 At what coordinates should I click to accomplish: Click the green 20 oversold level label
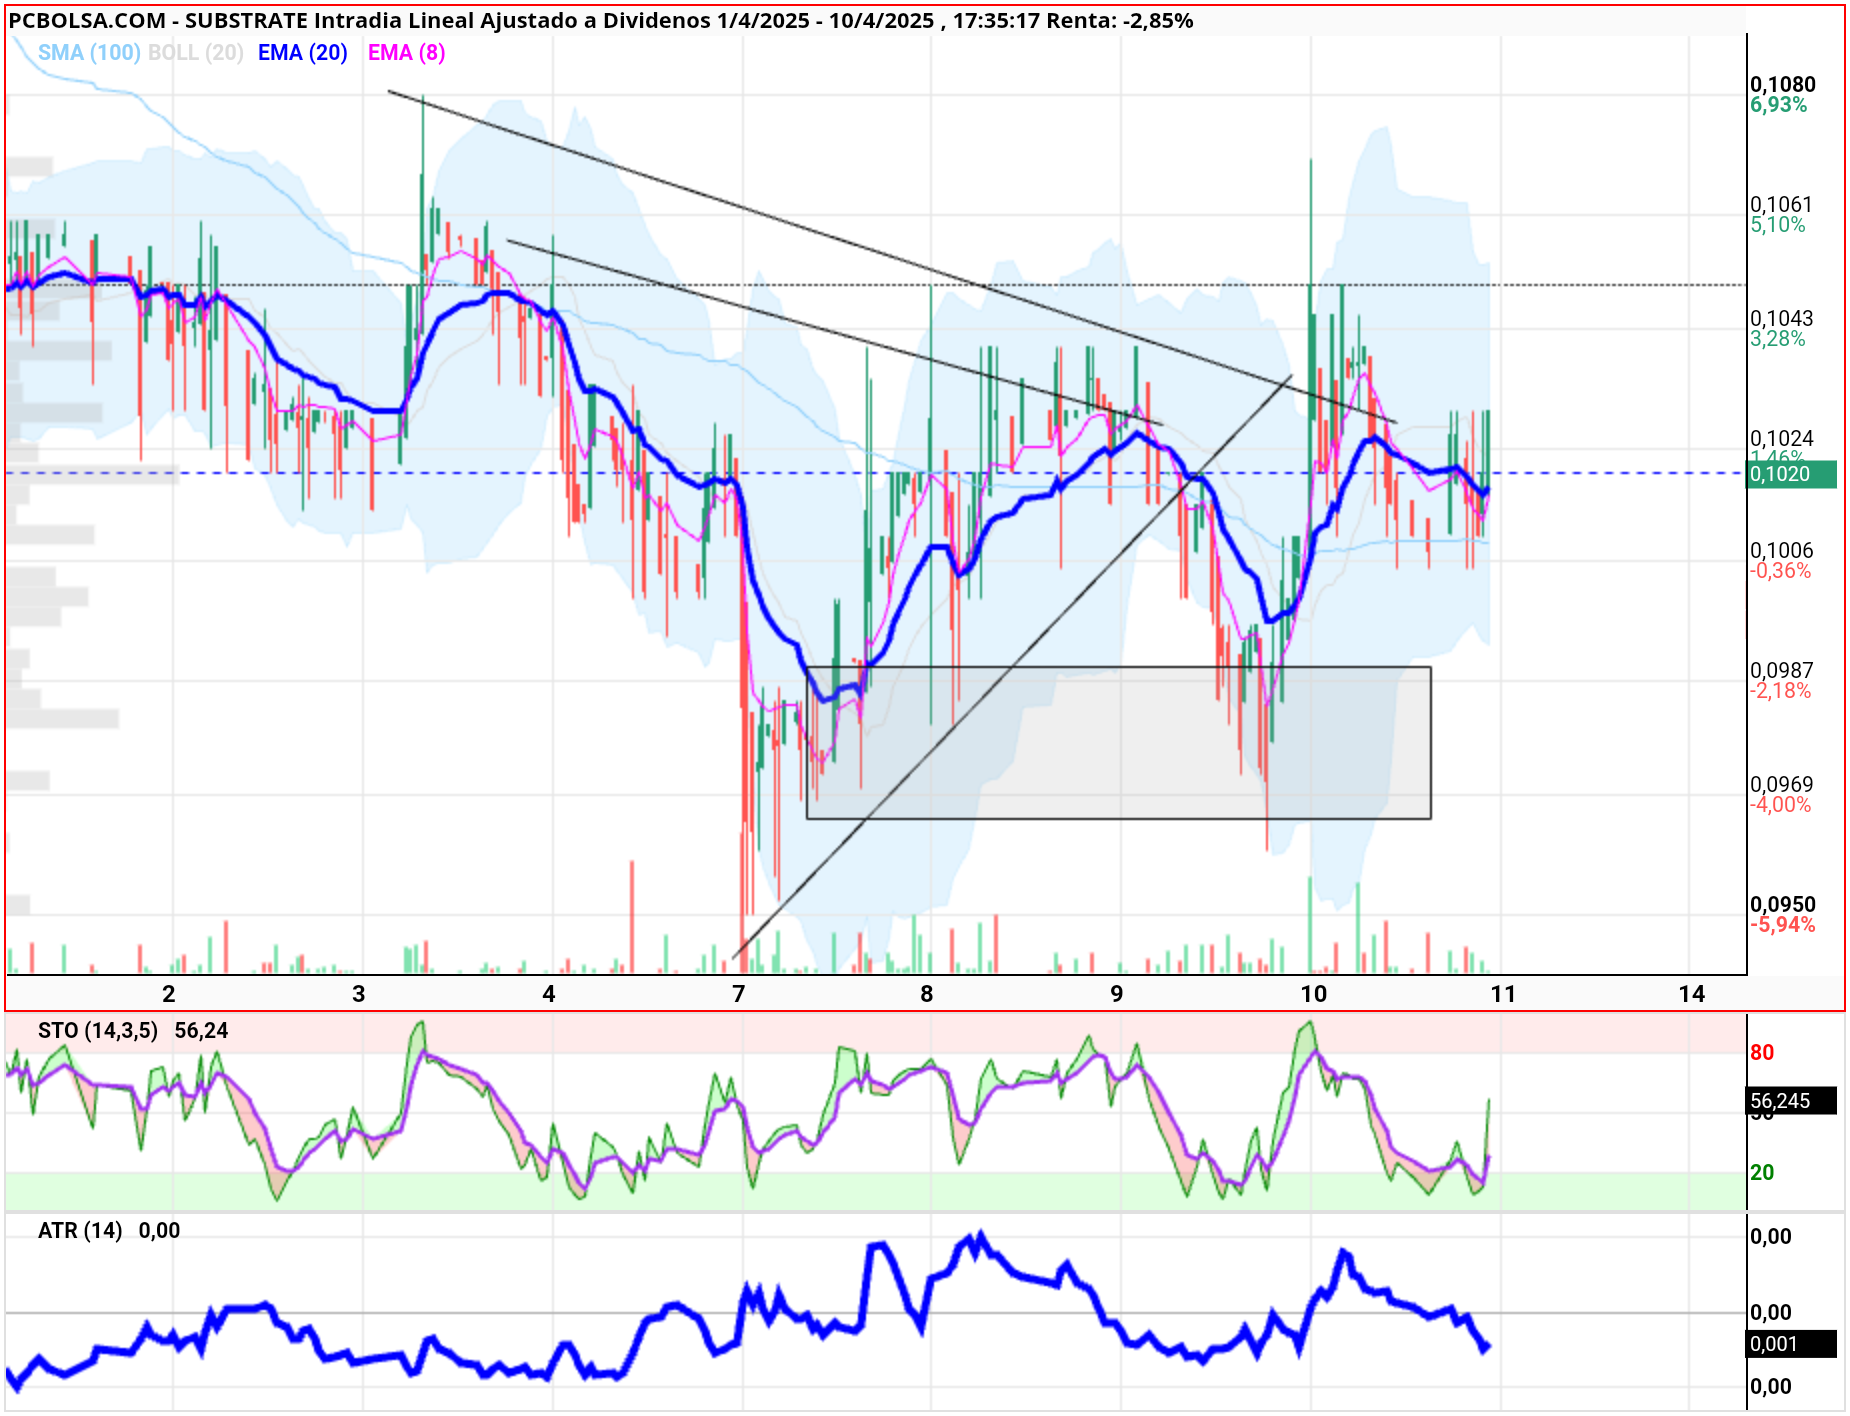(1762, 1172)
